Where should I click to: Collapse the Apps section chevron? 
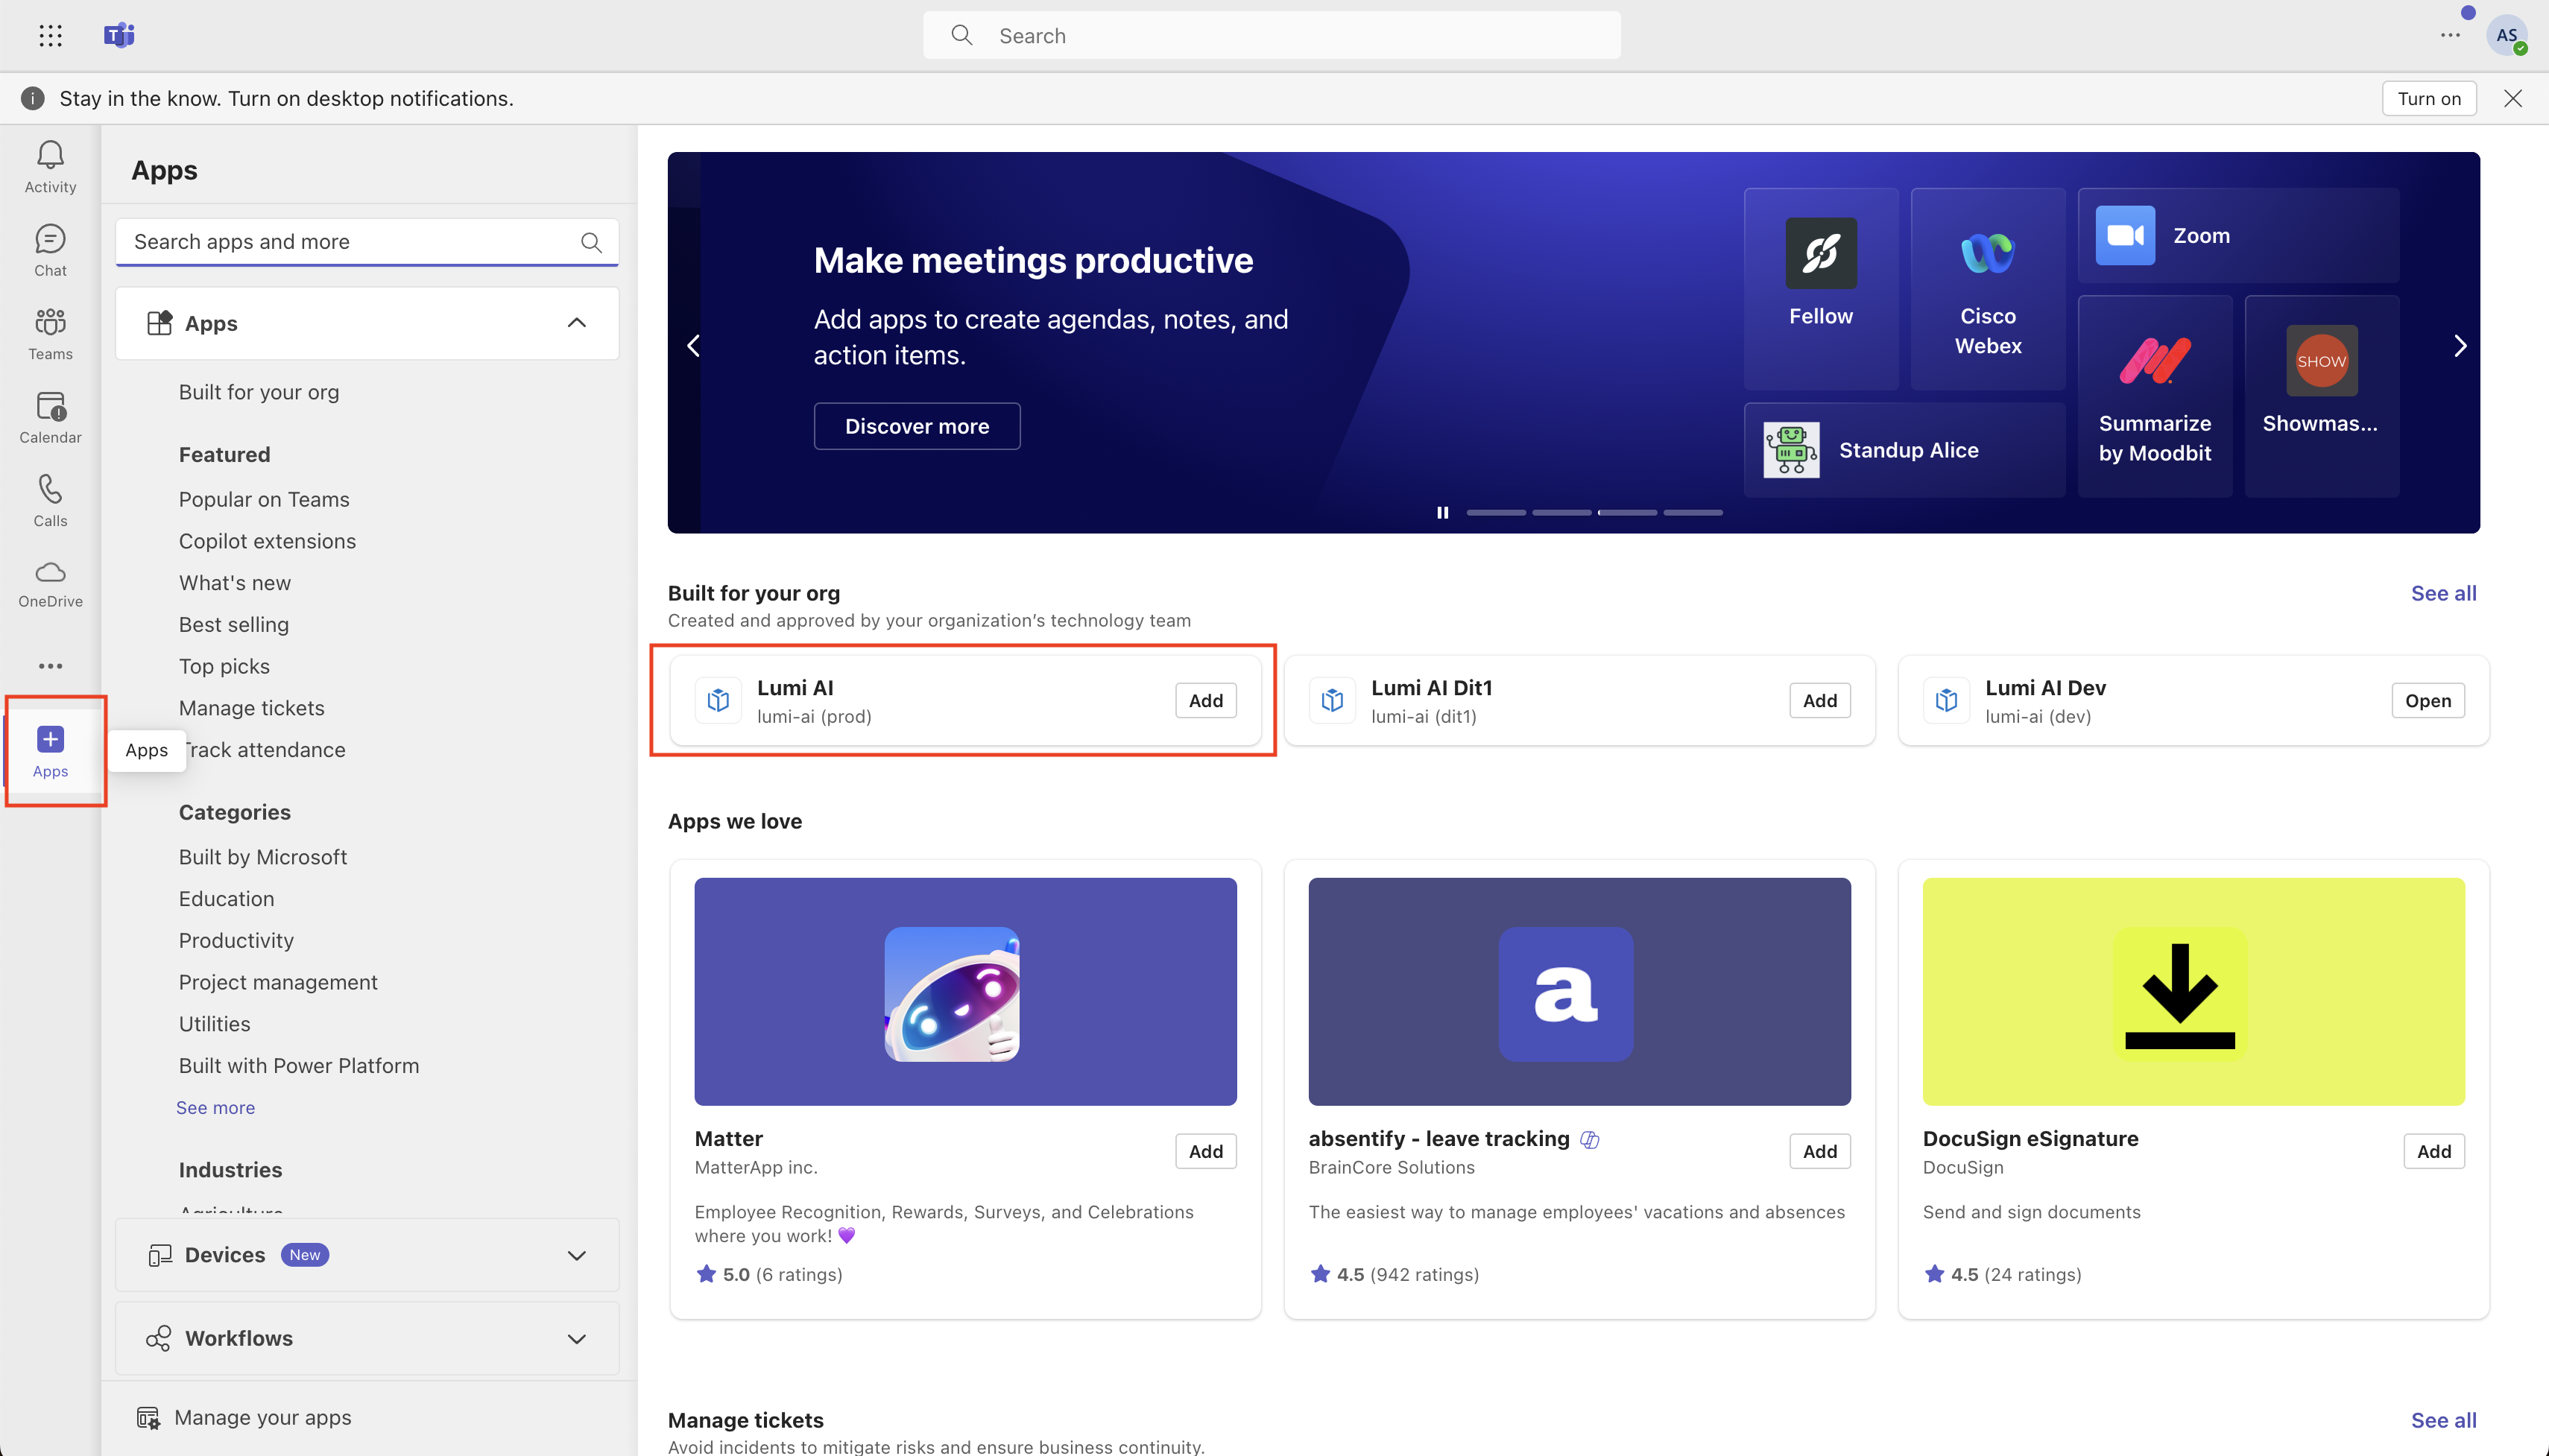pos(576,323)
